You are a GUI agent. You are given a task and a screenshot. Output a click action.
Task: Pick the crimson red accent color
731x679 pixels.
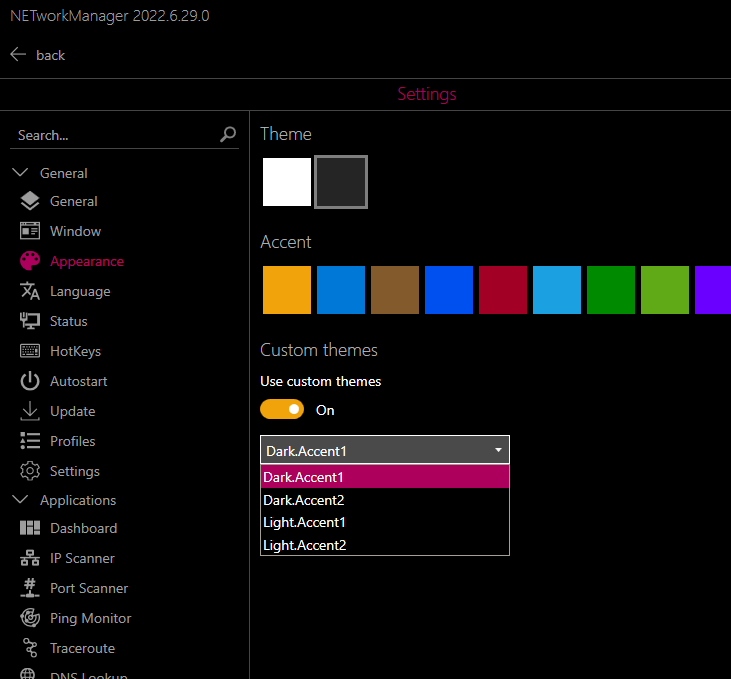click(503, 290)
